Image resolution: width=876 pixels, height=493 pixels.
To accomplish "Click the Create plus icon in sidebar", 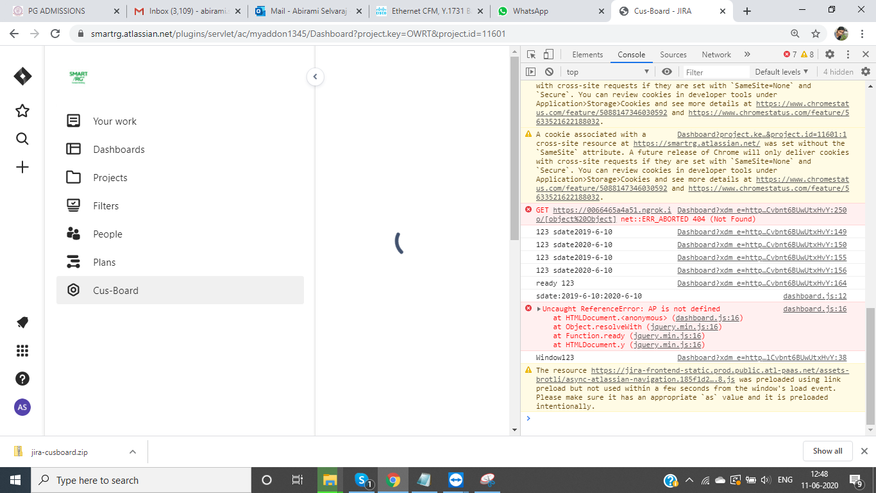I will click(22, 167).
